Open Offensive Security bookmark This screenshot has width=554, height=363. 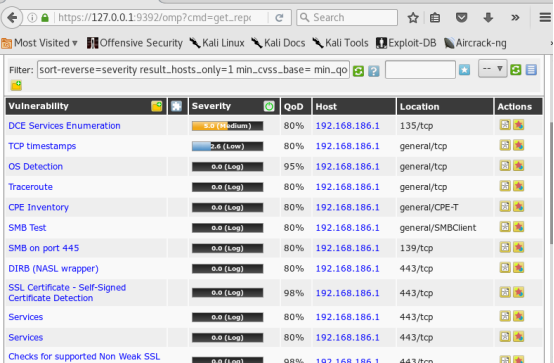click(x=135, y=43)
